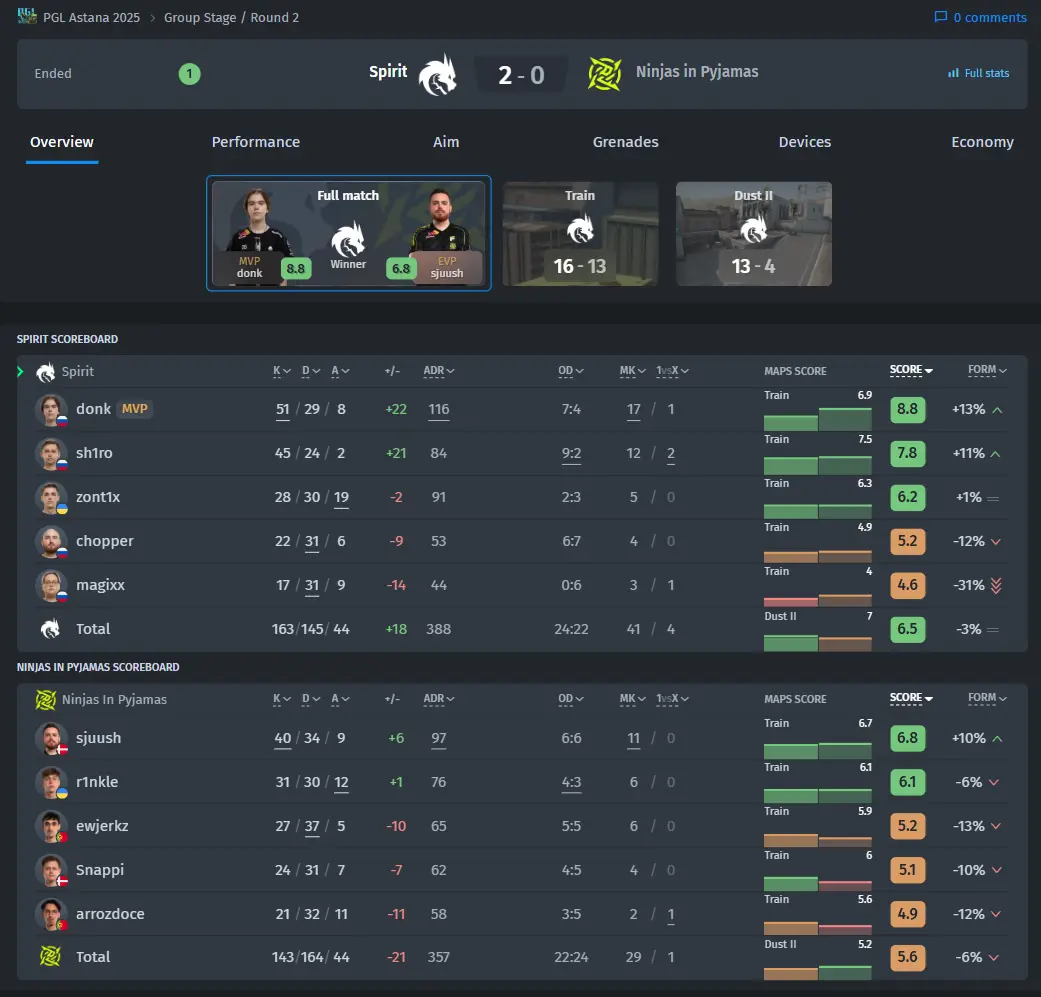This screenshot has height=997, width=1041.
Task: Open player name sh1ro
Action: coord(94,453)
